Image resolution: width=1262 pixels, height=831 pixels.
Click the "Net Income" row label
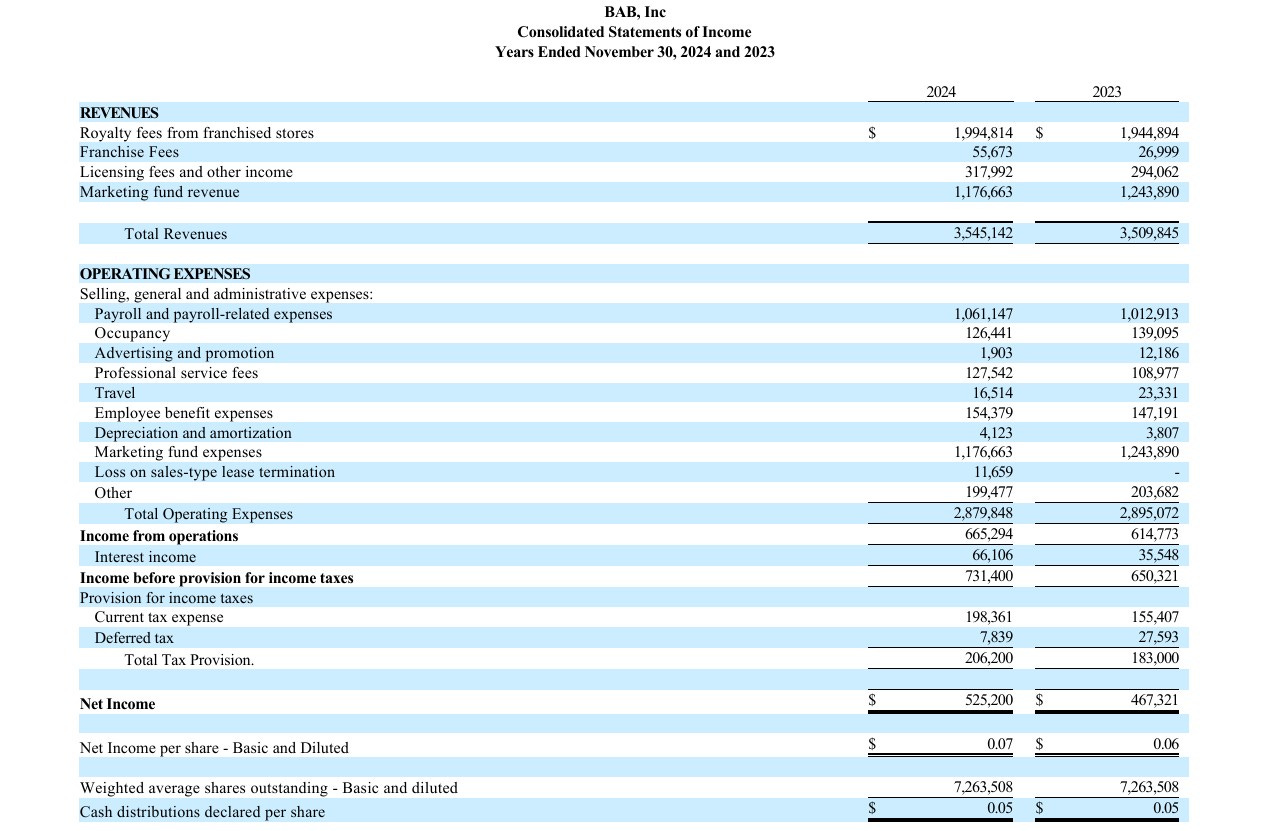tap(117, 704)
